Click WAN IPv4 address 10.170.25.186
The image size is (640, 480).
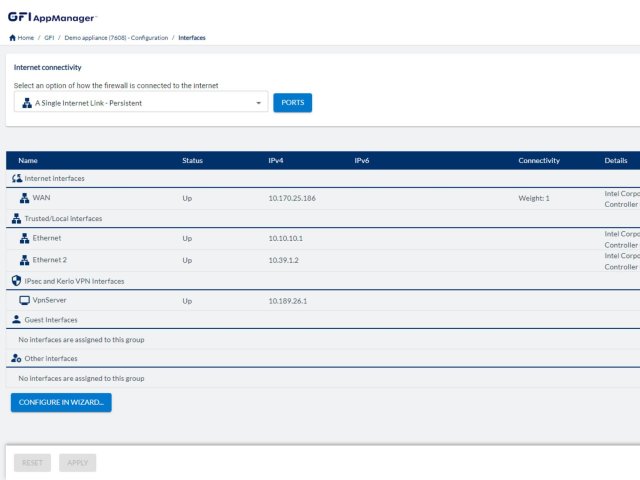tap(292, 198)
